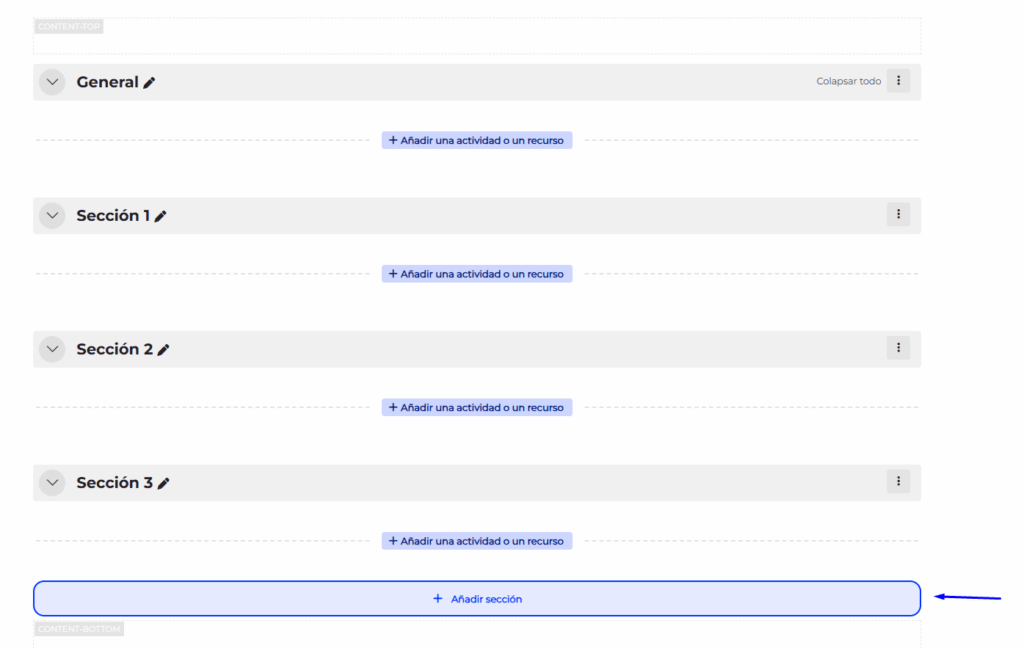The width and height of the screenshot is (1024, 648).
Task: Click 'Añadir una actividad o un recurso' in Sección 1
Action: (x=476, y=274)
